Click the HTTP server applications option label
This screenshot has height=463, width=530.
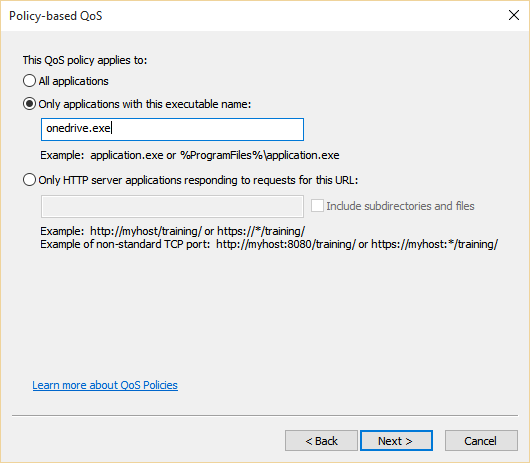point(198,180)
